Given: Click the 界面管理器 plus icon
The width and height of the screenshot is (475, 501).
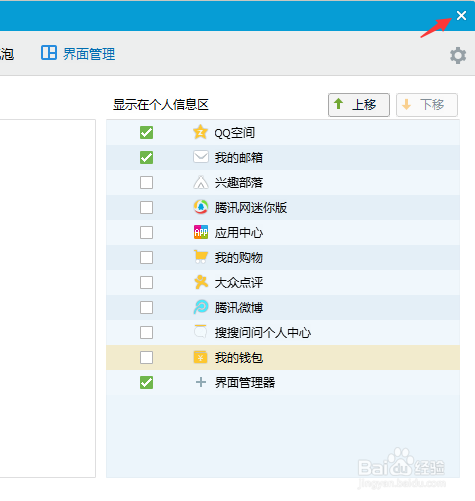Looking at the screenshot, I should pyautogui.click(x=201, y=382).
